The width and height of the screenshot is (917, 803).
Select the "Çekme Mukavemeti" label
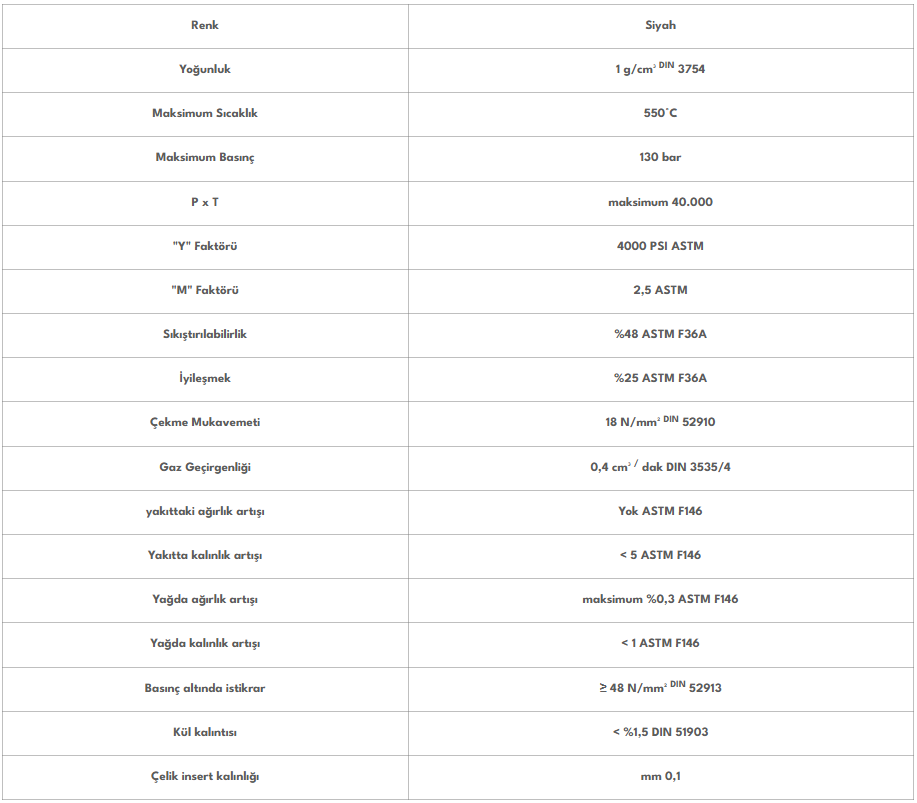click(x=205, y=422)
